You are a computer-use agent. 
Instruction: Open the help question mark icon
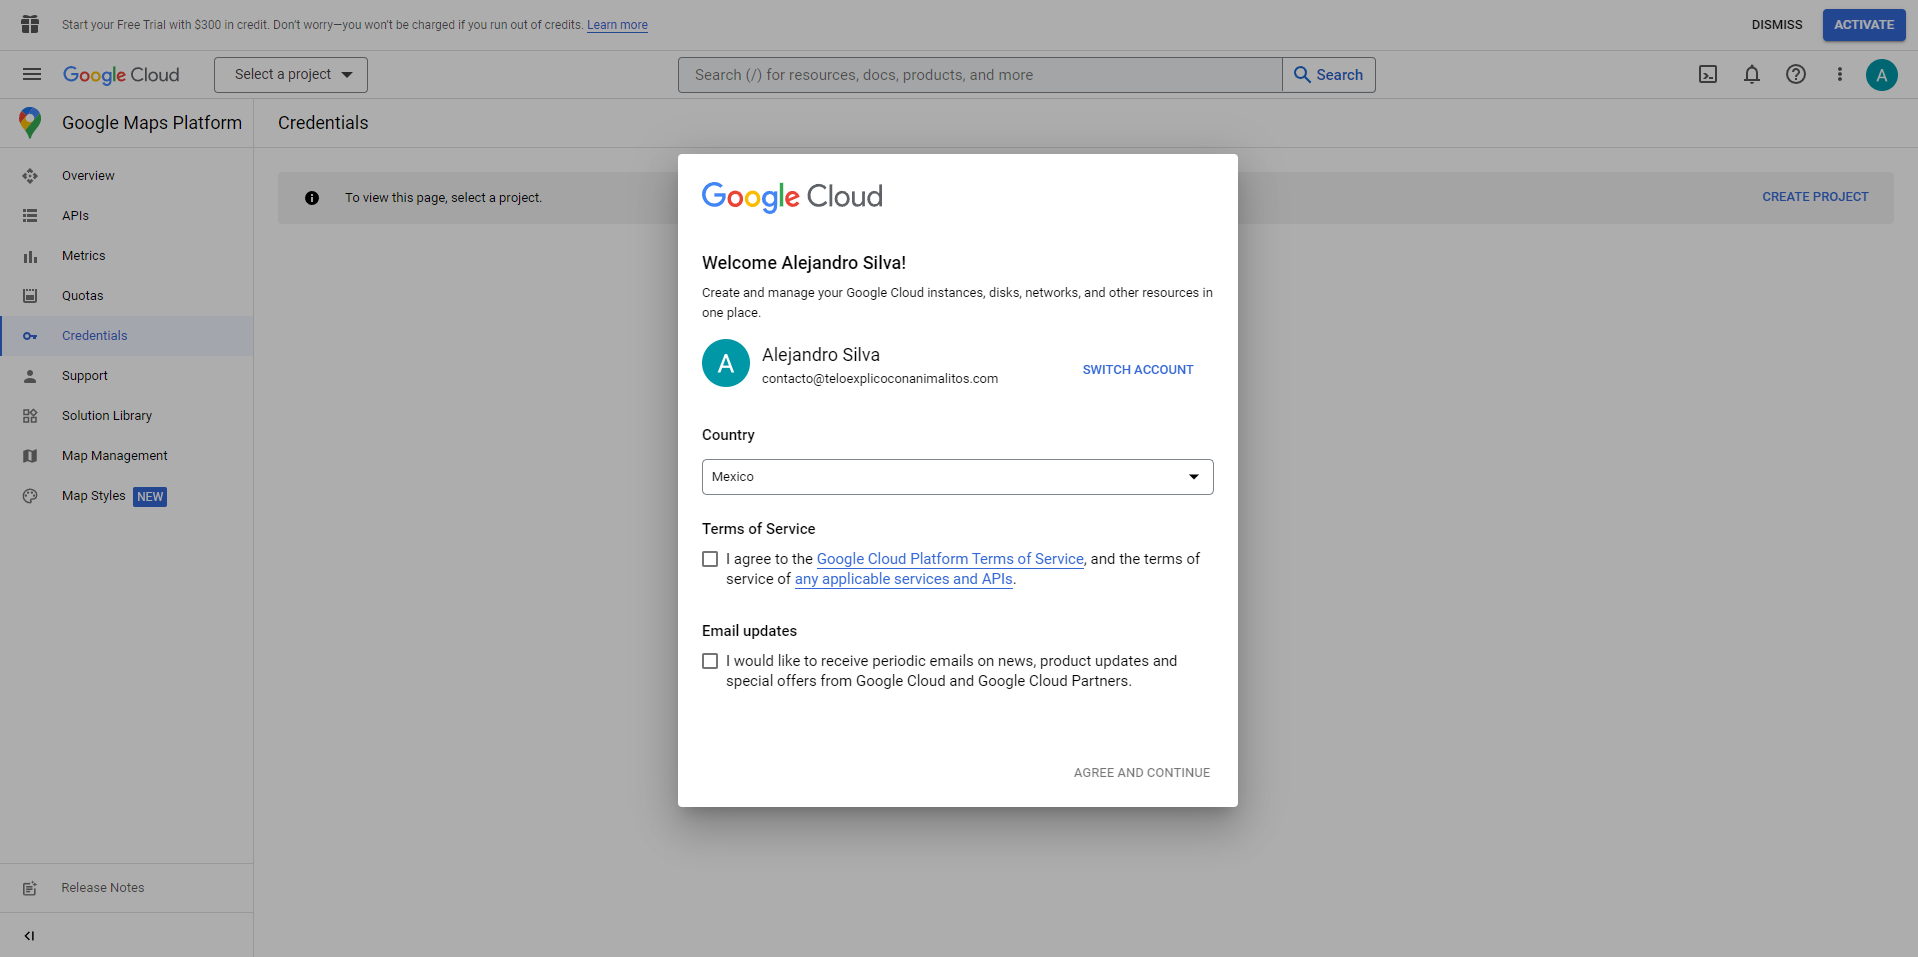tap(1796, 74)
